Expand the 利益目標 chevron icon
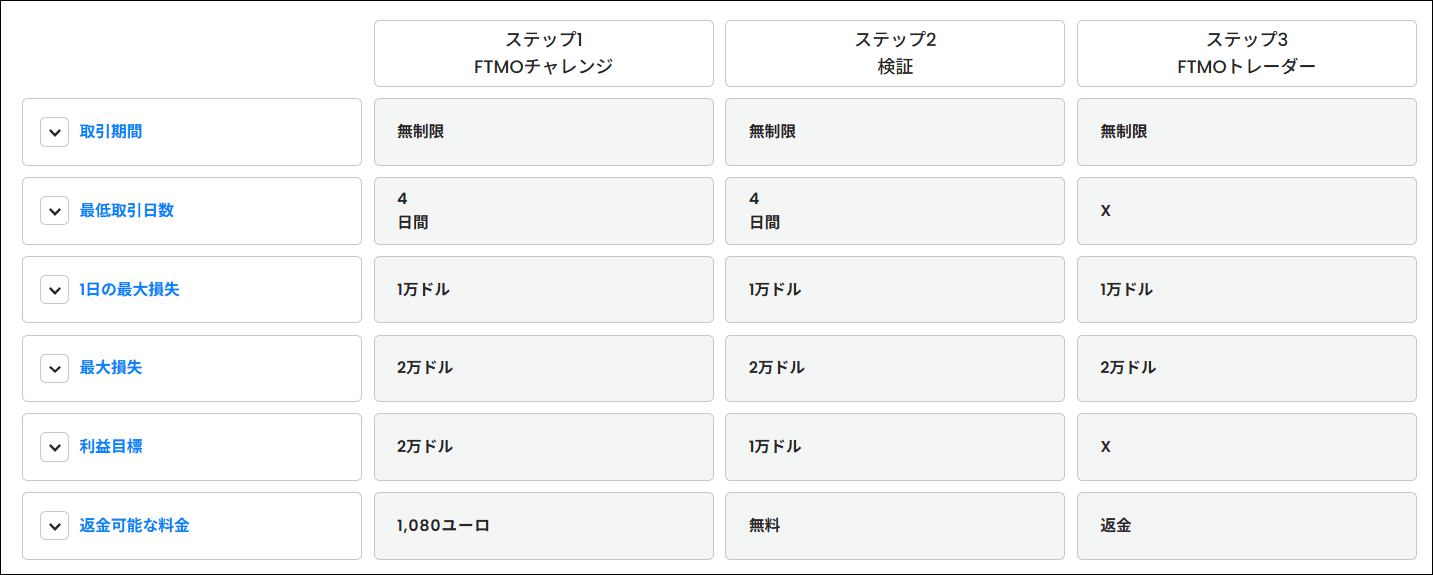The image size is (1433, 575). (x=55, y=447)
